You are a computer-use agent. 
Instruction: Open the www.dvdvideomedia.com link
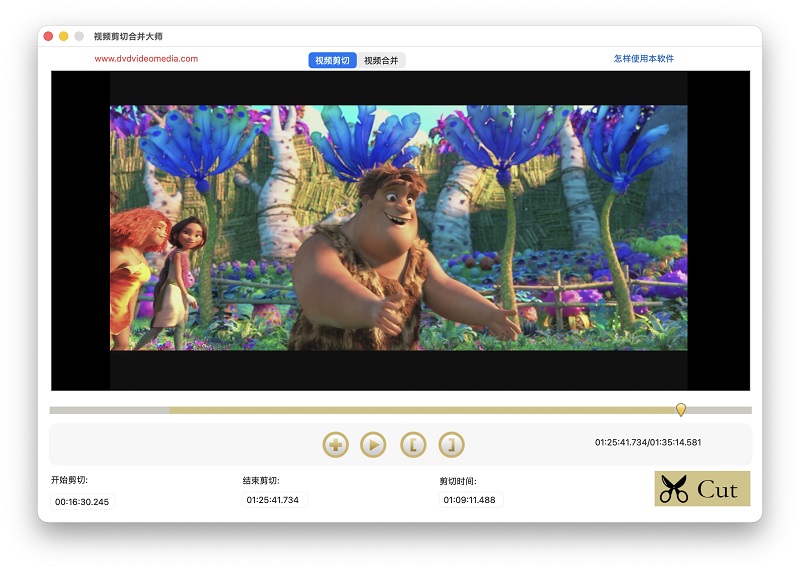(146, 59)
